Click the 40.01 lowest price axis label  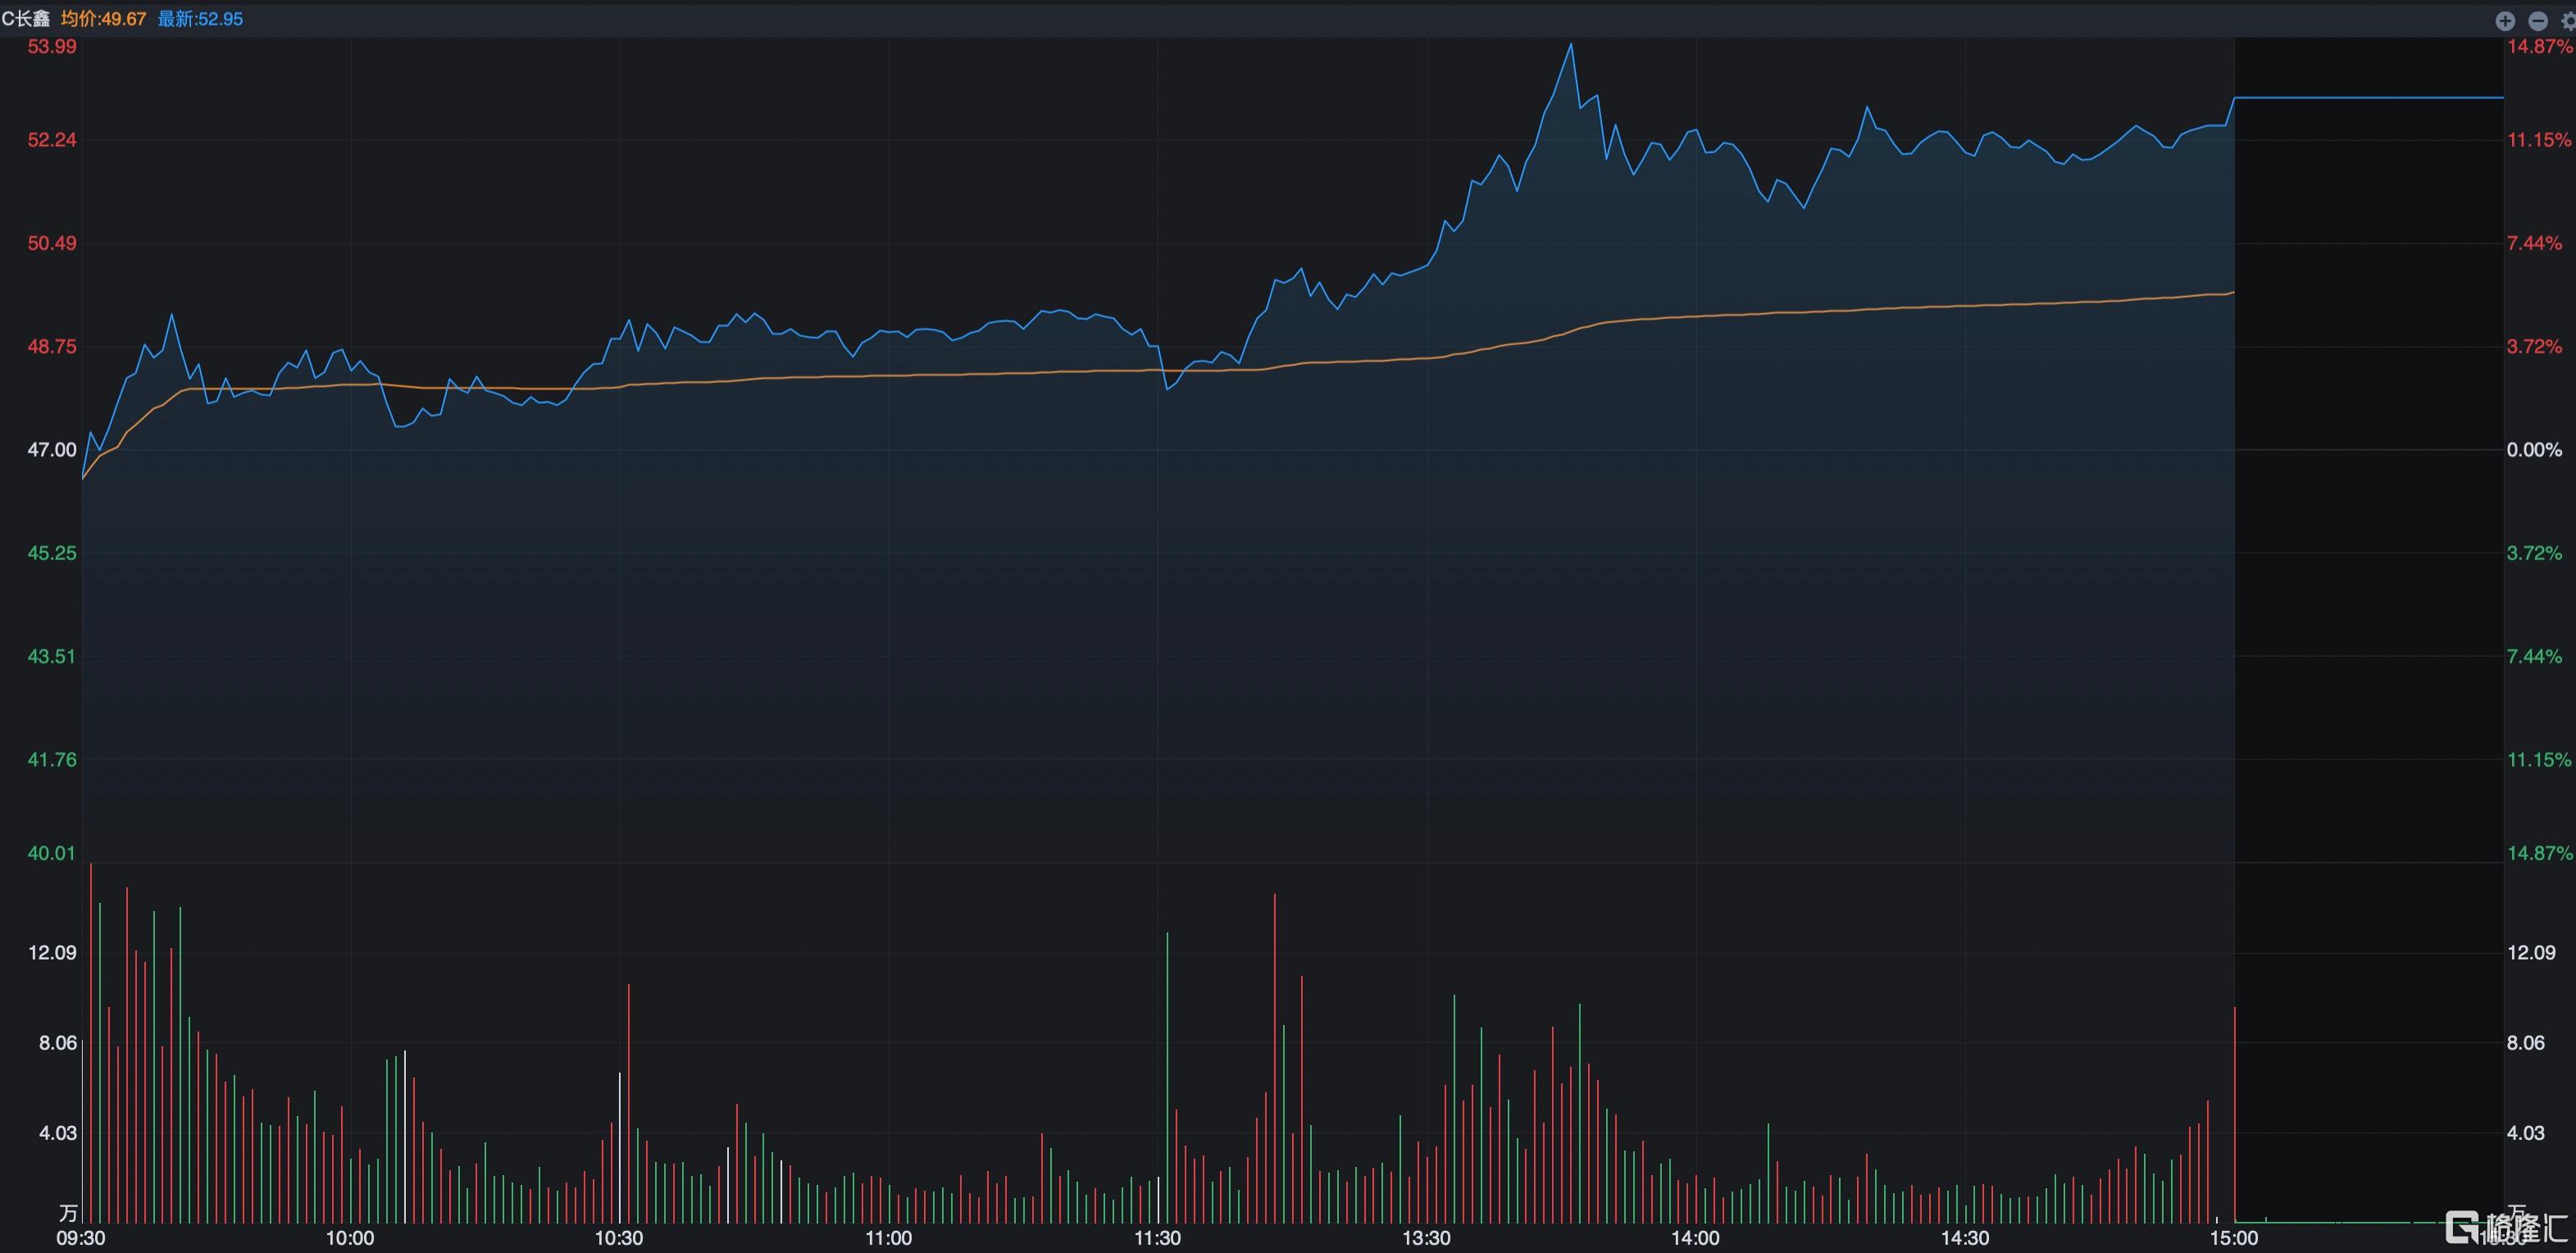[x=52, y=853]
